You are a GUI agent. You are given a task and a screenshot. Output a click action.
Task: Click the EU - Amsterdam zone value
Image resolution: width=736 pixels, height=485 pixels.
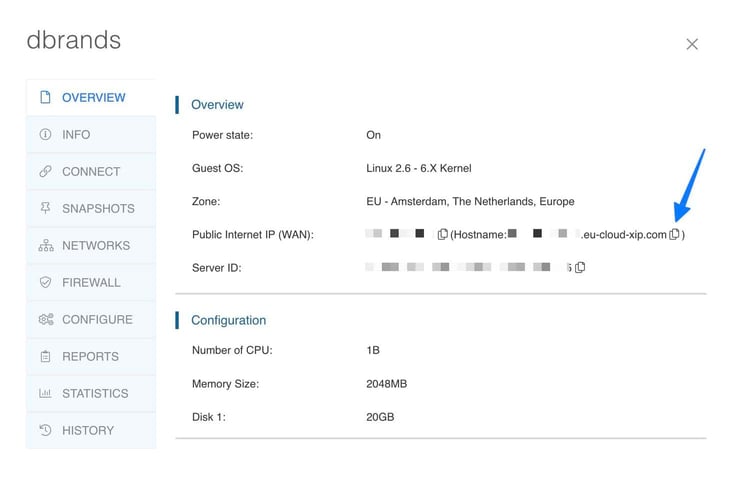point(470,201)
